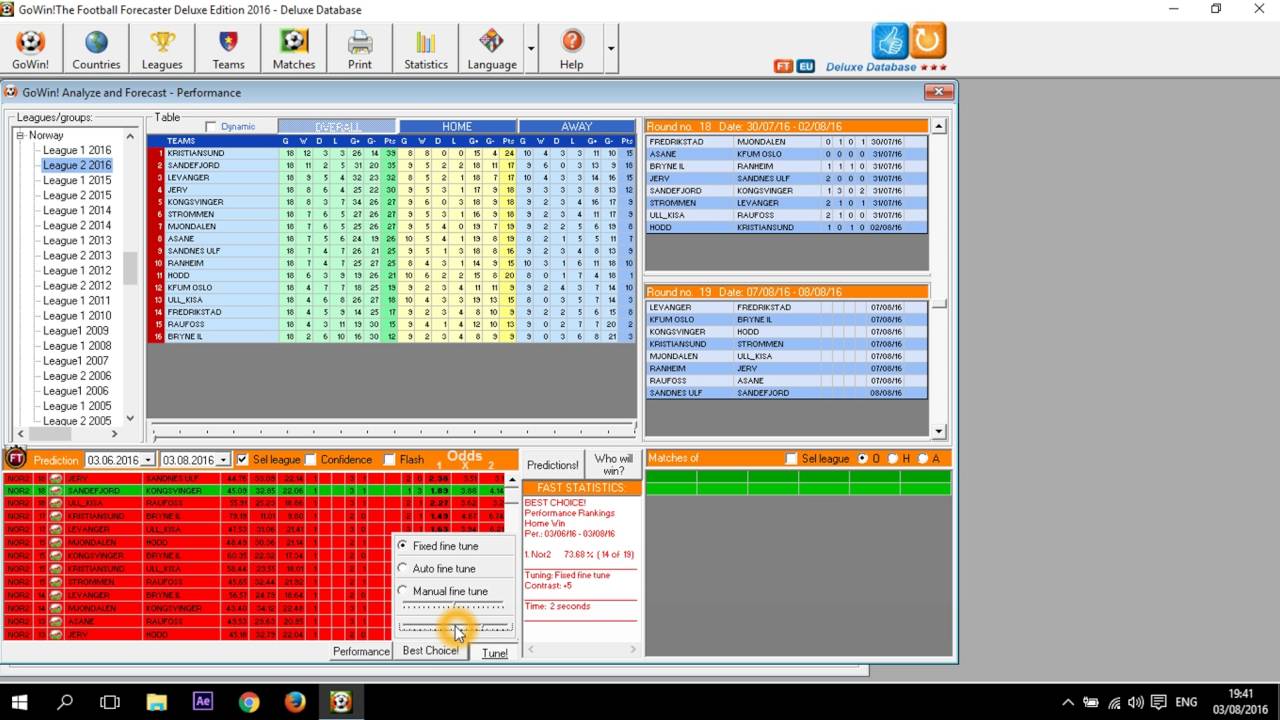
Task: Adjust the manual fine tune slider
Action: (x=453, y=605)
